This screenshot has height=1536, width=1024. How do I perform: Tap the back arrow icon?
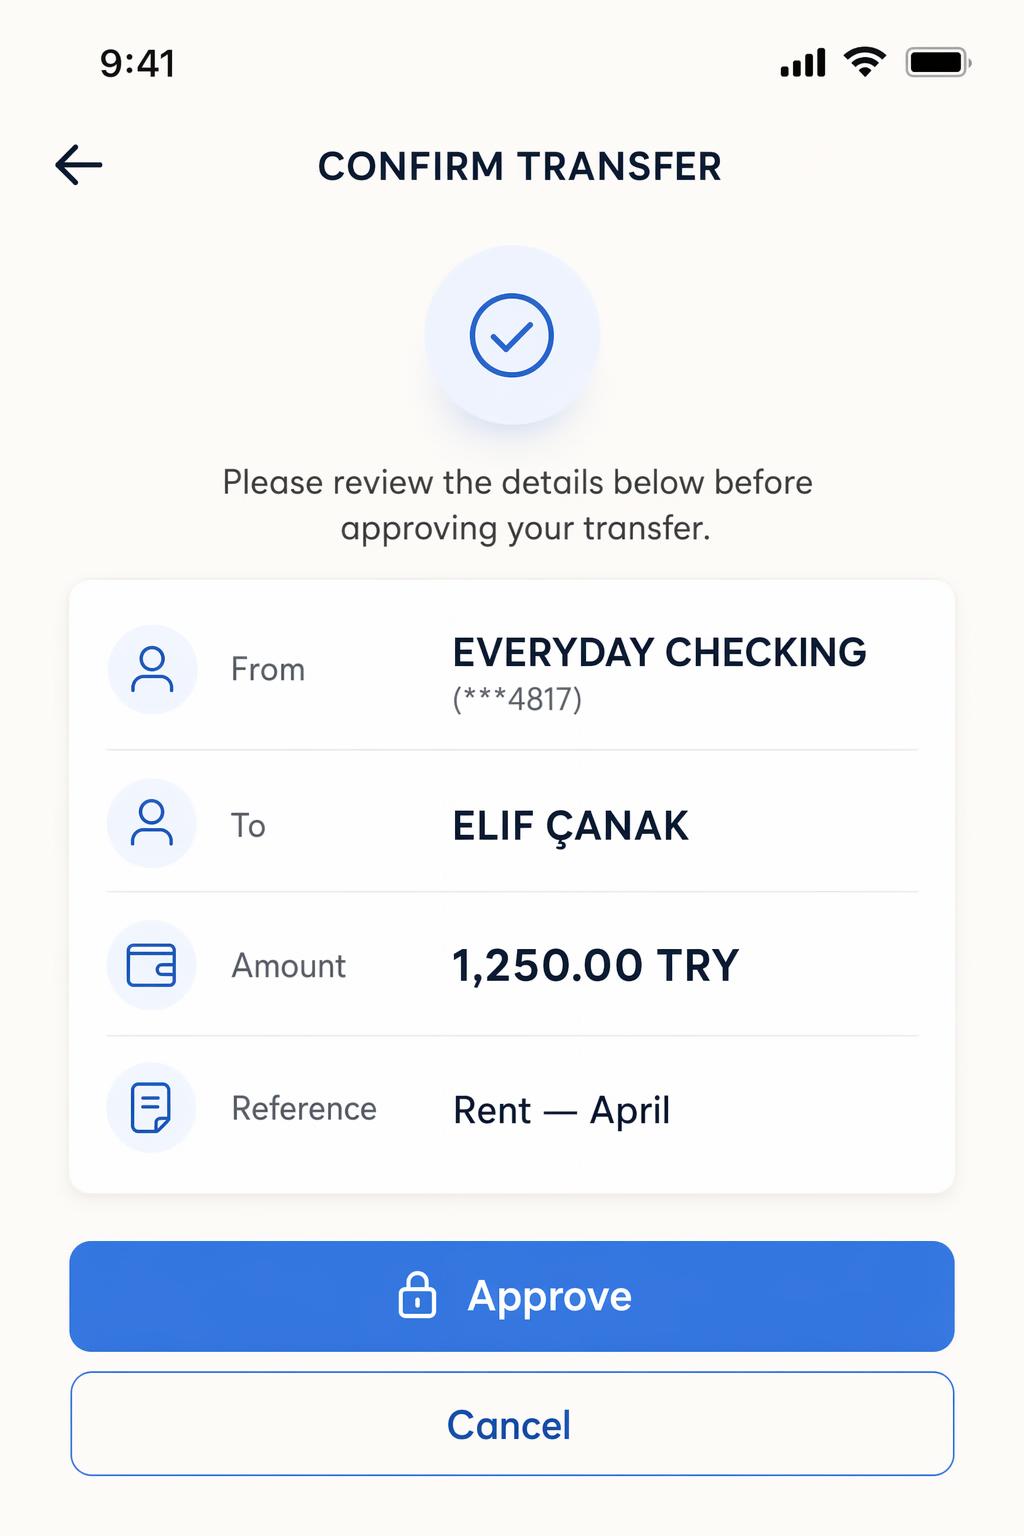[79, 165]
